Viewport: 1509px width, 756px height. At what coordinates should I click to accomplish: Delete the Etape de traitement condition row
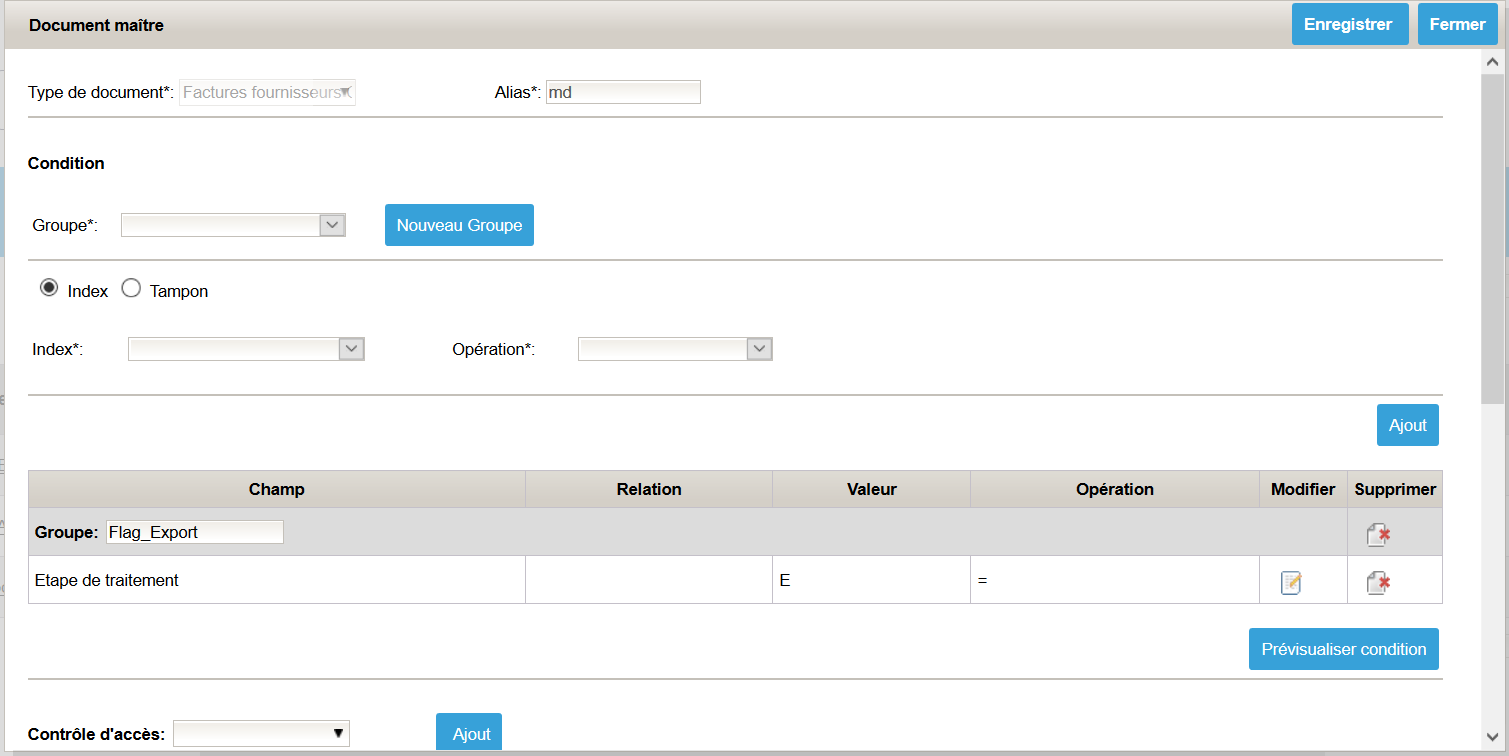pyautogui.click(x=1378, y=582)
